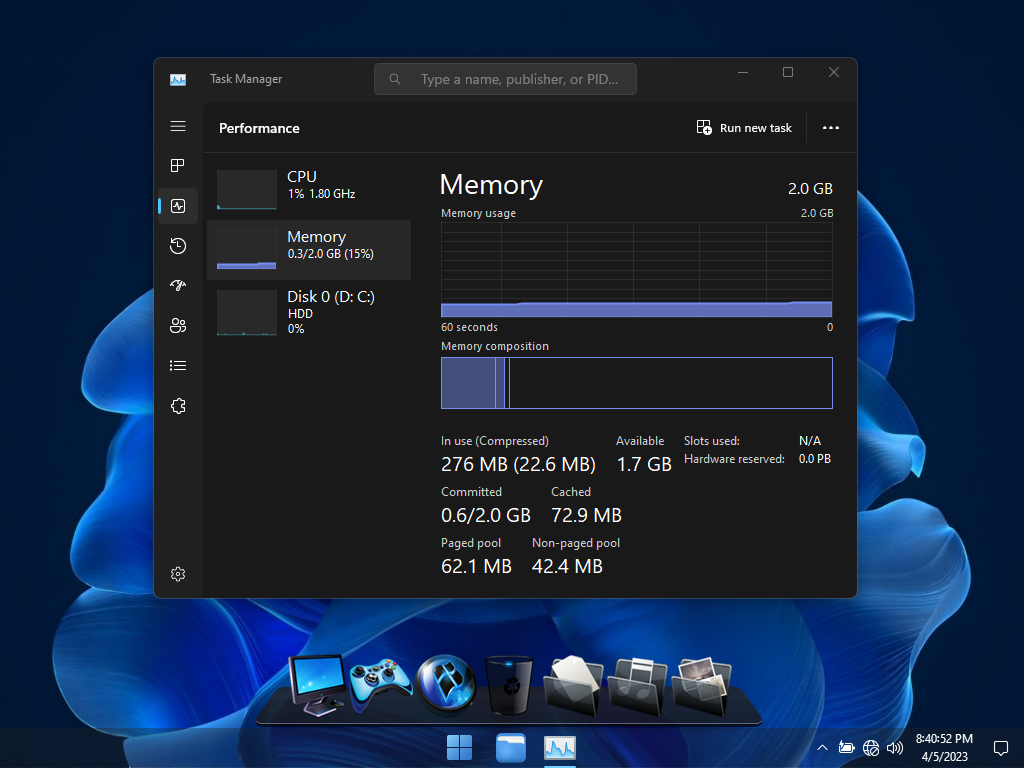The width and height of the screenshot is (1024, 768).
Task: Open the taskbar clock and date
Action: tap(944, 748)
